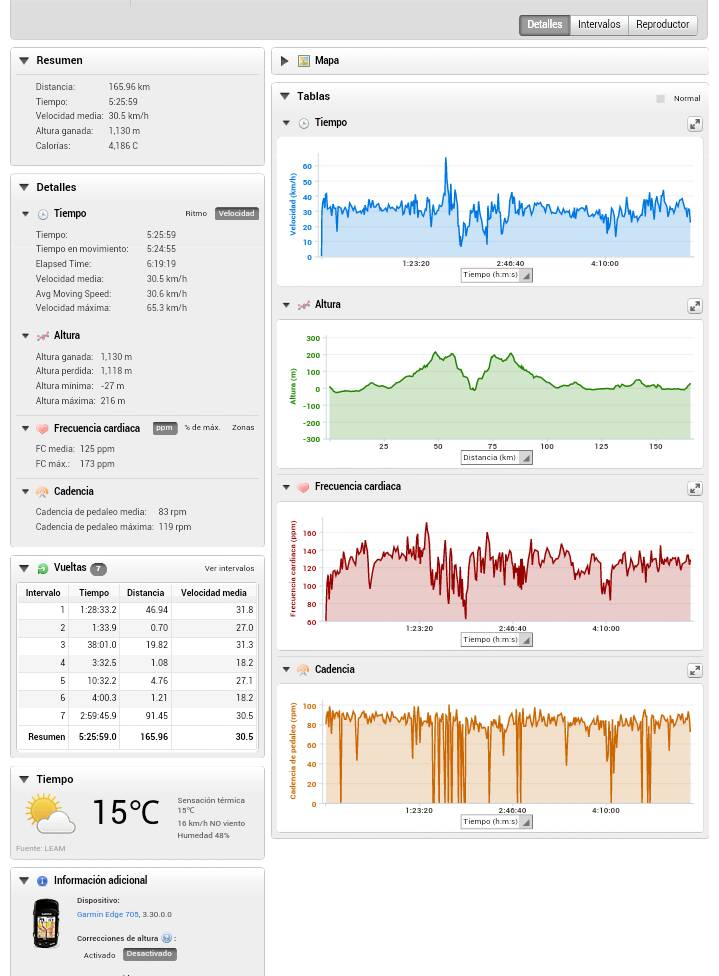Click the green Vueltas laps icon
This screenshot has width=719, height=976.
[x=42, y=569]
